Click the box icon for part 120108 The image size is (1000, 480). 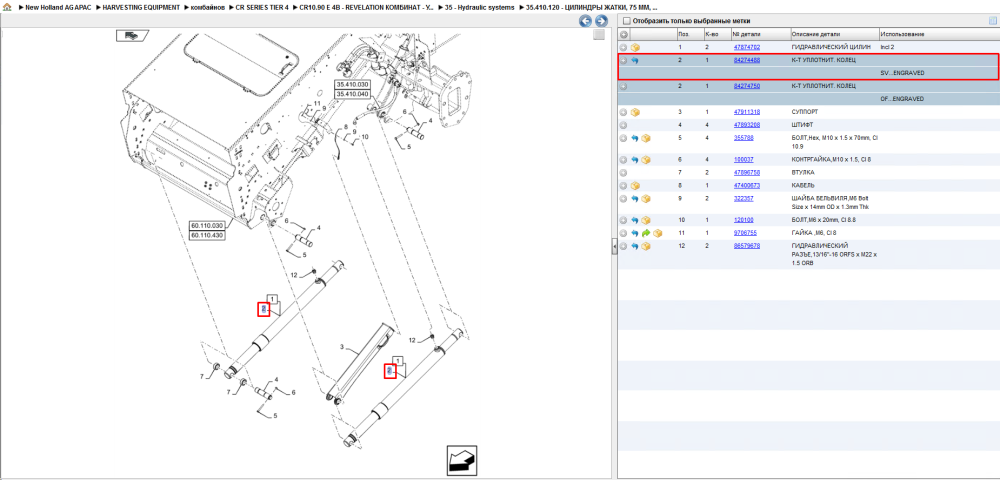coord(646,220)
